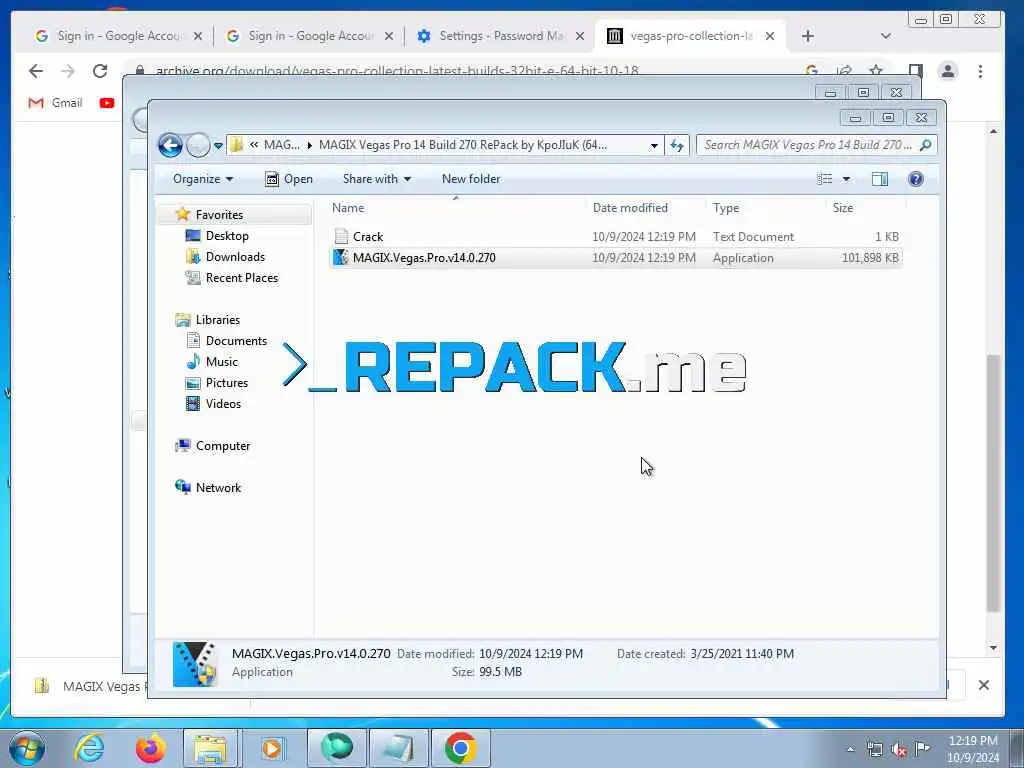The width and height of the screenshot is (1024, 768).
Task: Open Favorites in navigation pane
Action: pyautogui.click(x=219, y=215)
